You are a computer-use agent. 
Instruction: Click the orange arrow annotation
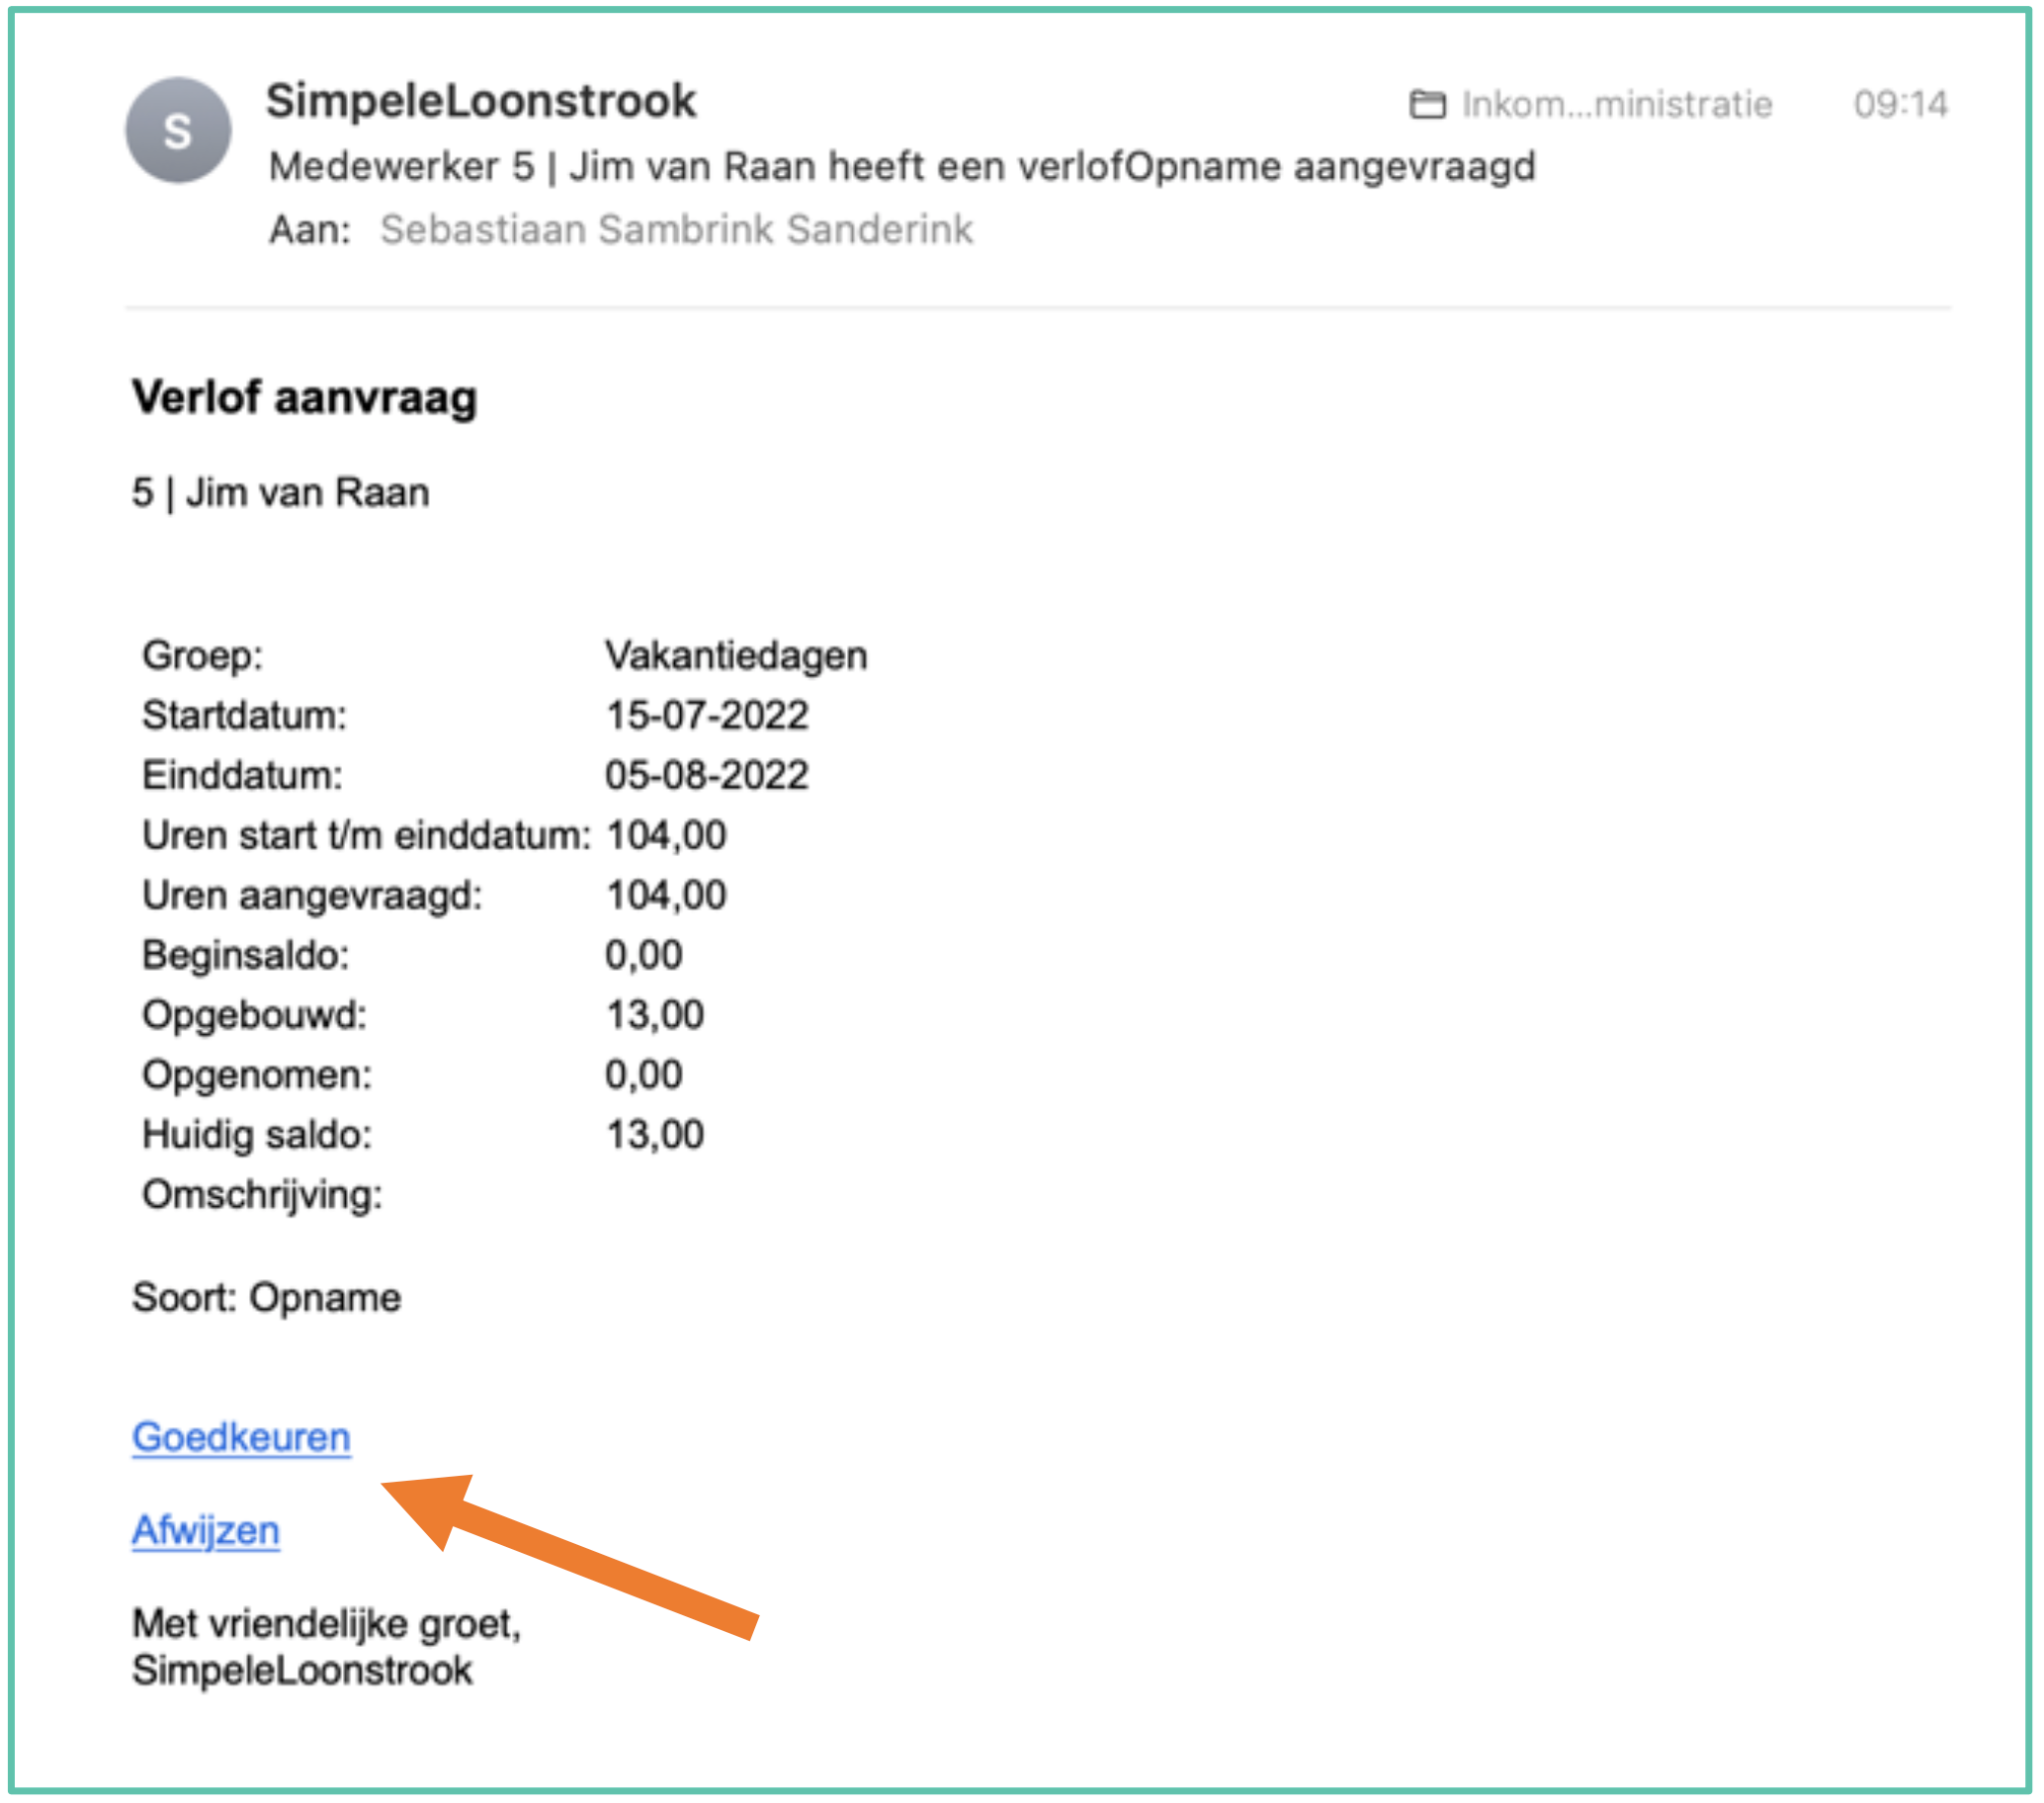click(x=569, y=1557)
